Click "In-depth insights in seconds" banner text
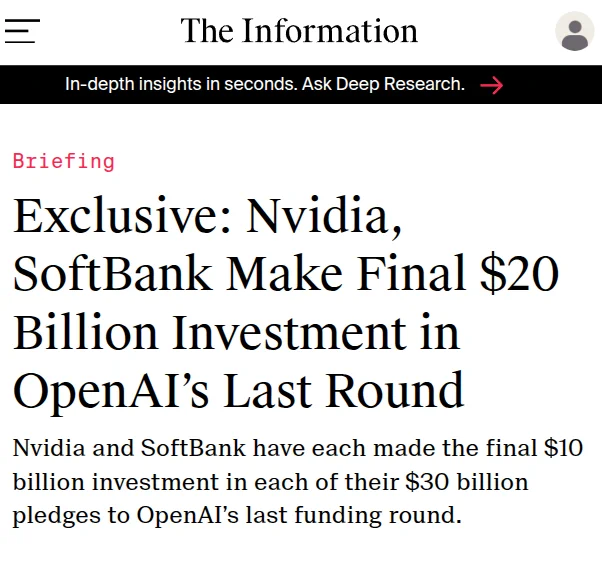This screenshot has width=602, height=567. point(181,84)
